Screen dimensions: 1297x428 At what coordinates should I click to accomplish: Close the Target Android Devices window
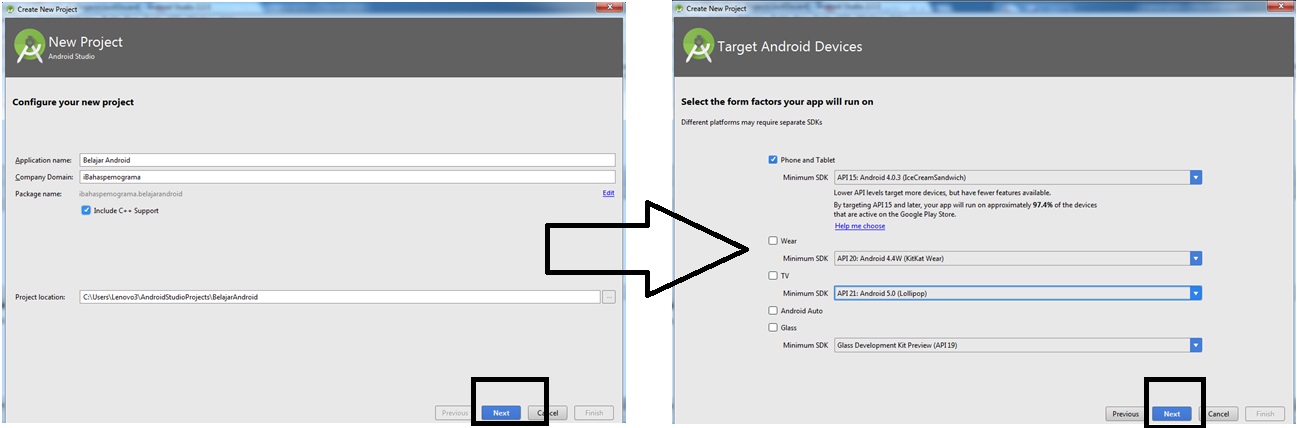coord(1281,7)
